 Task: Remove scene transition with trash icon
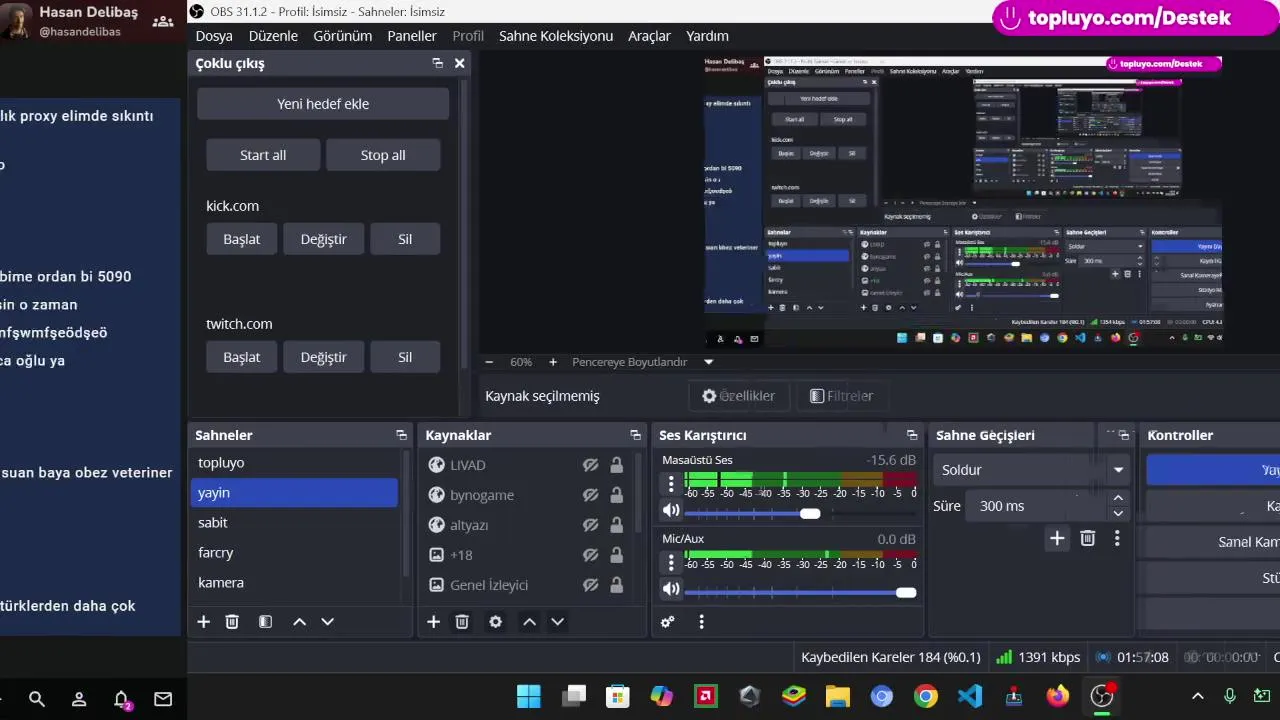click(x=1088, y=539)
